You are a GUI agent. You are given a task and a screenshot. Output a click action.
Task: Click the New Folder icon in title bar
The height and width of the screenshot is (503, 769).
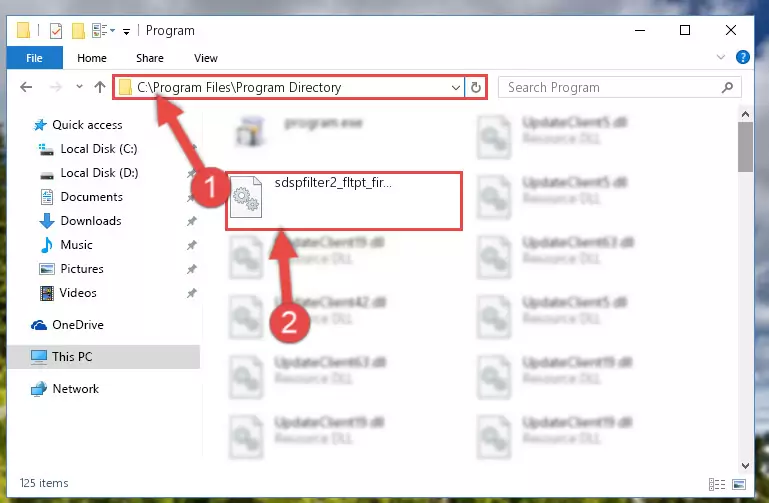pos(78,30)
